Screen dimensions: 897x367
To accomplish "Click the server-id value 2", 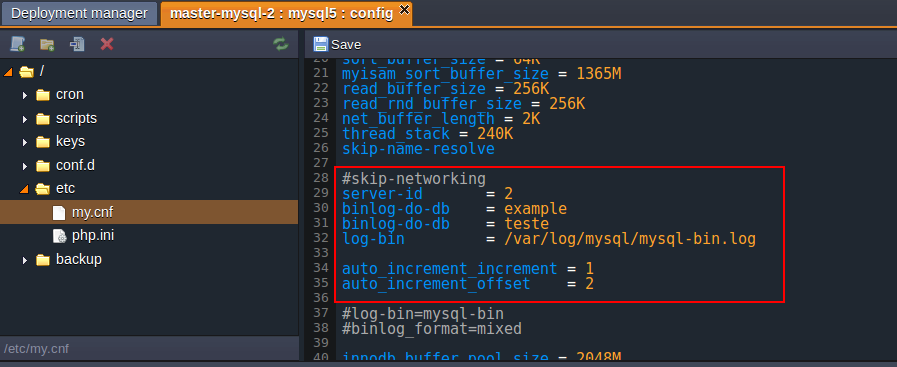I will point(509,194).
